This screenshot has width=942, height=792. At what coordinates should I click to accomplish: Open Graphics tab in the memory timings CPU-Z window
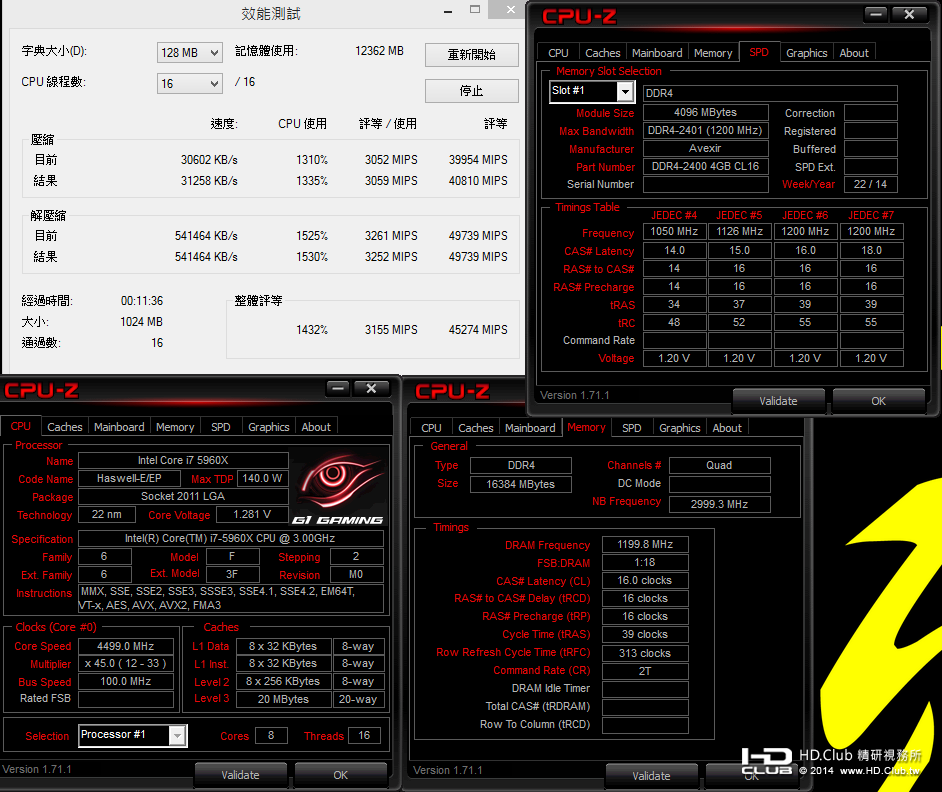click(x=679, y=428)
